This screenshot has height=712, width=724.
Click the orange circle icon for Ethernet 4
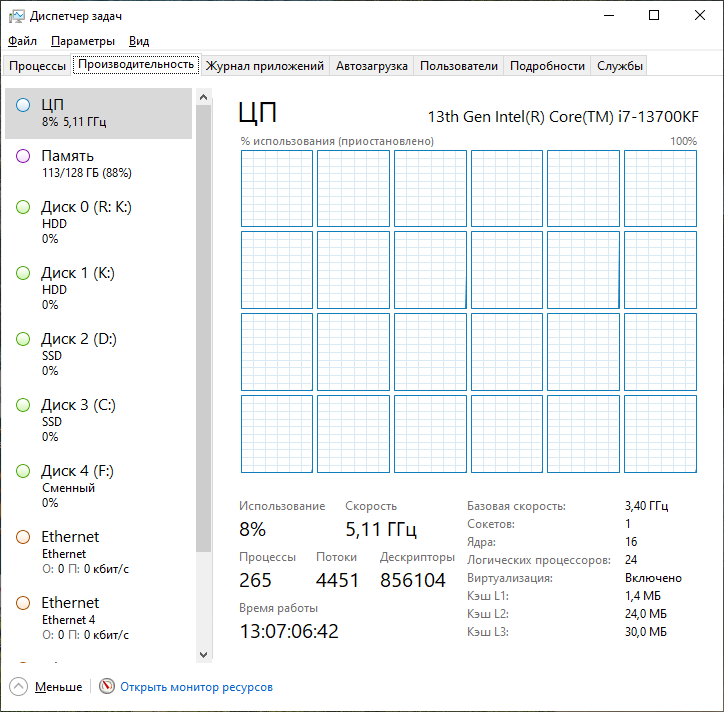point(23,603)
